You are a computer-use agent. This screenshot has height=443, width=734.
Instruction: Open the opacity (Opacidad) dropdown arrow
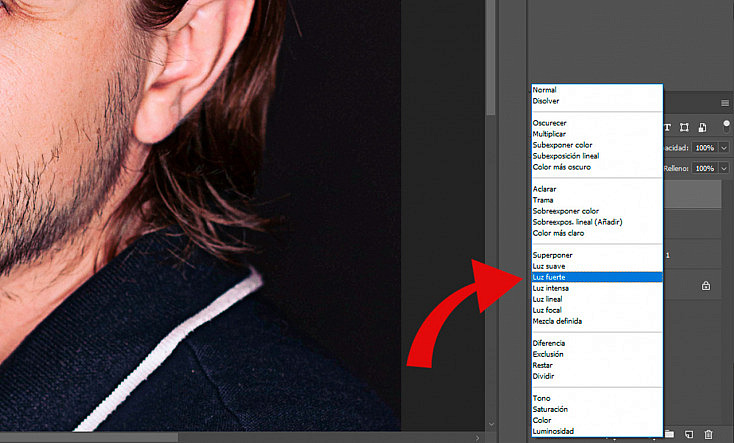click(724, 148)
